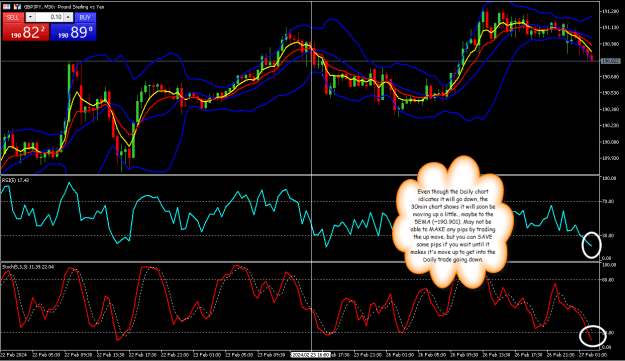Click the 0.10 volume input field
Image resolution: width=625 pixels, height=361 pixels.
click(49, 17)
